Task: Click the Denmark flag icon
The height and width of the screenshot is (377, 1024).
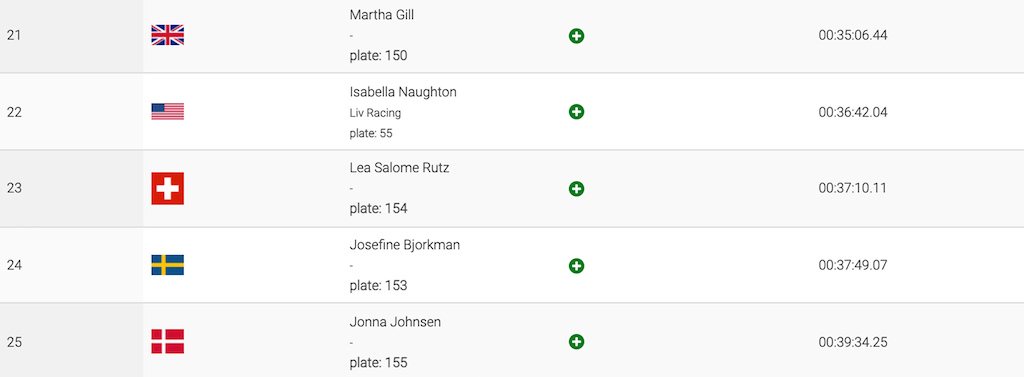Action: tap(168, 342)
